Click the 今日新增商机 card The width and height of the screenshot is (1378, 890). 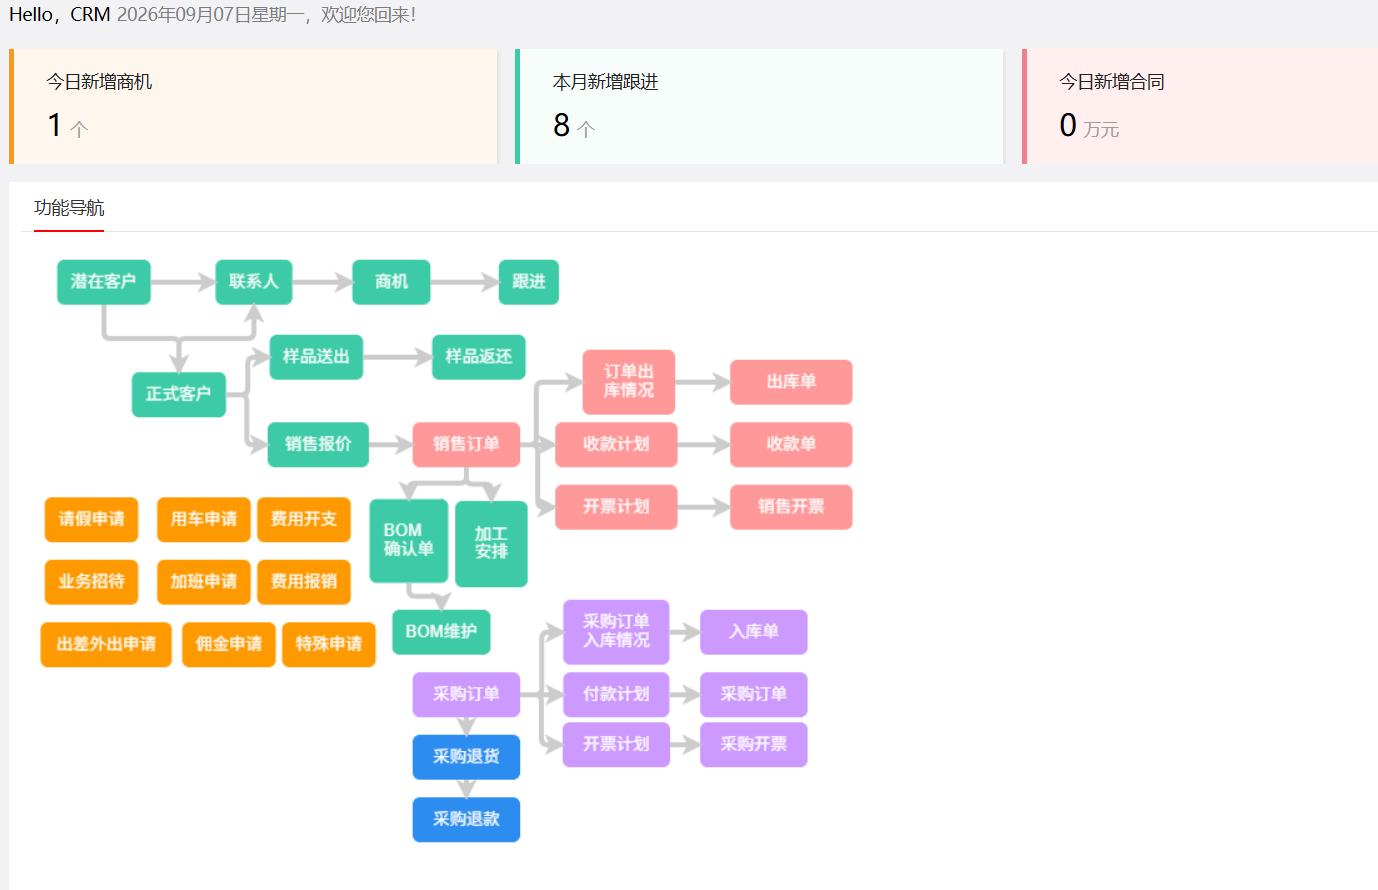tap(253, 106)
